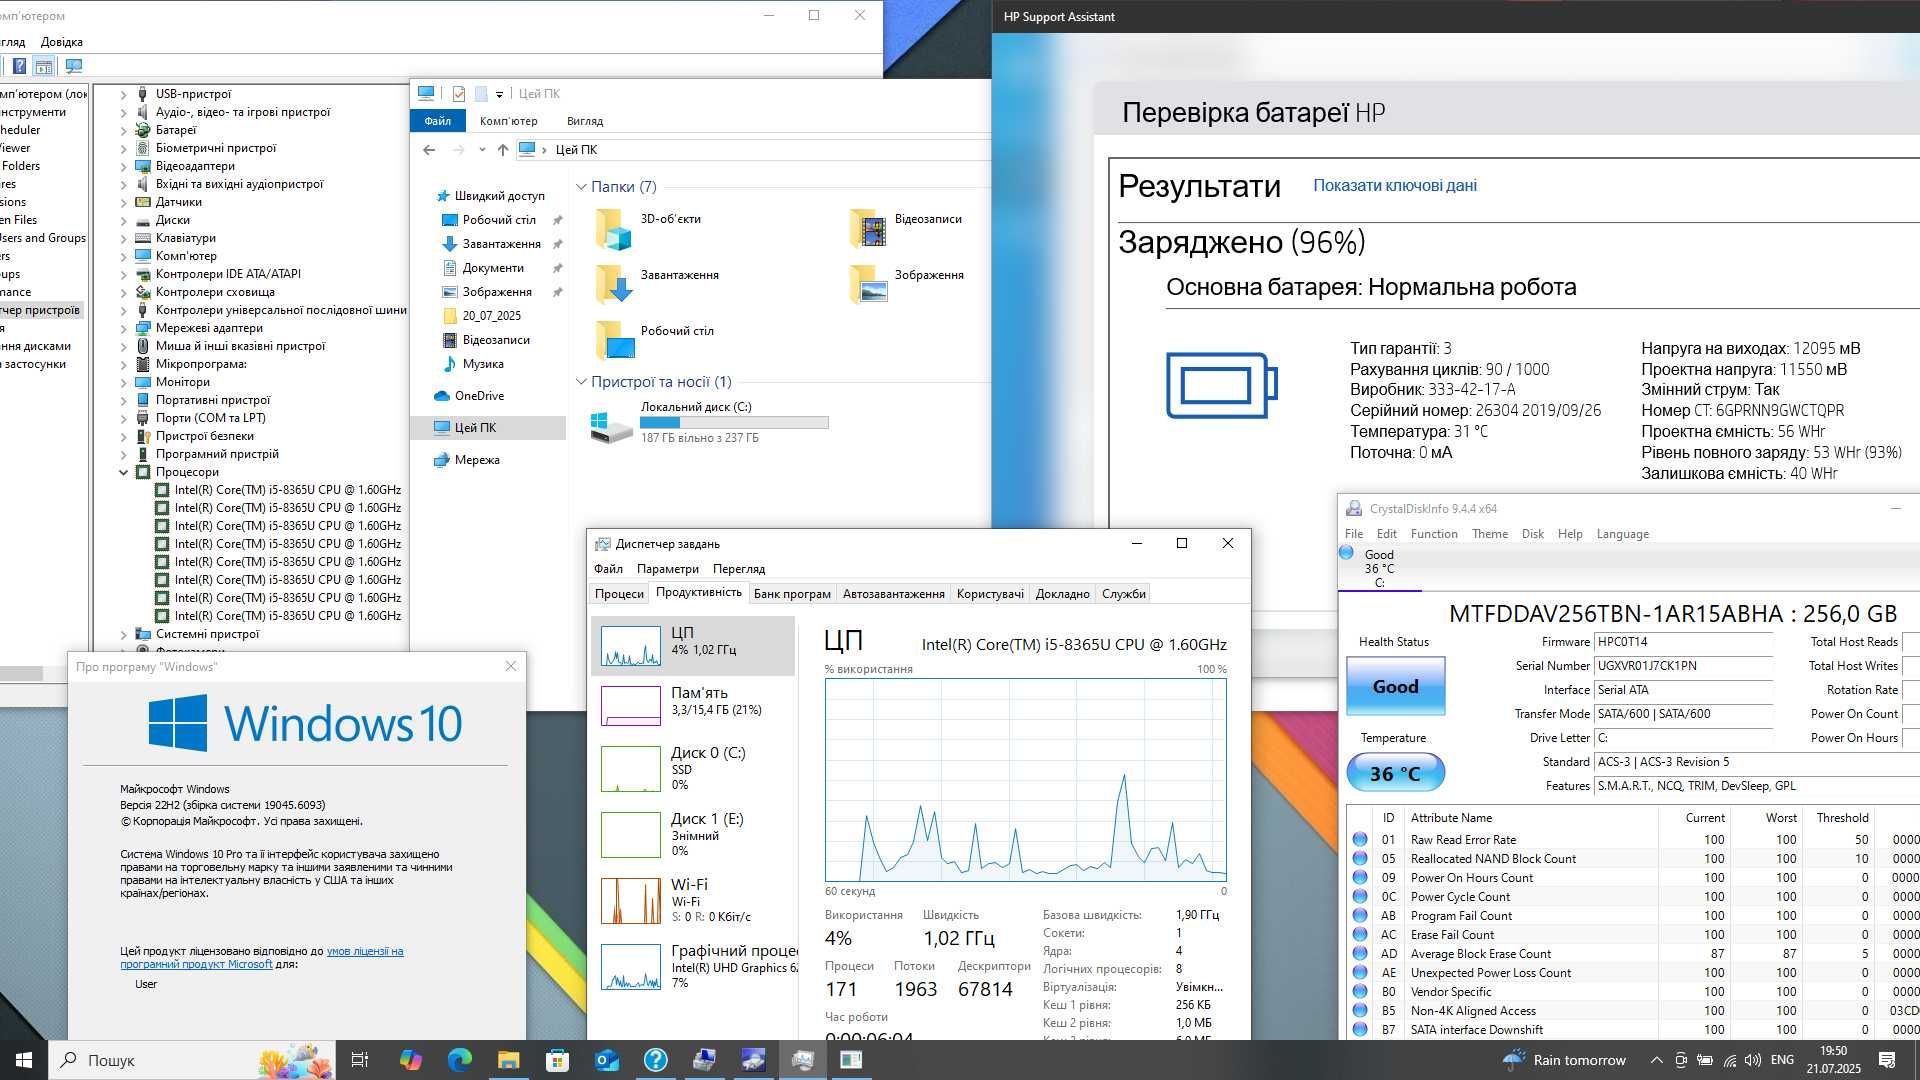The height and width of the screenshot is (1080, 1920).
Task: Click the C: drive free space usage bar
Action: 734,423
